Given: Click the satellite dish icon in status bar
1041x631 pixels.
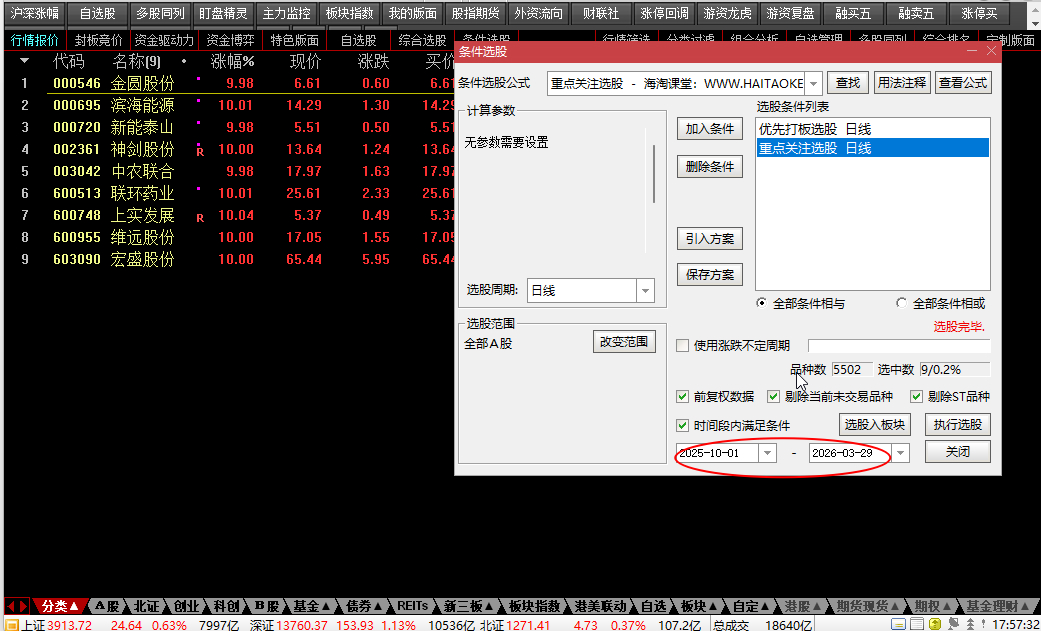Looking at the screenshot, I should tap(954, 624).
